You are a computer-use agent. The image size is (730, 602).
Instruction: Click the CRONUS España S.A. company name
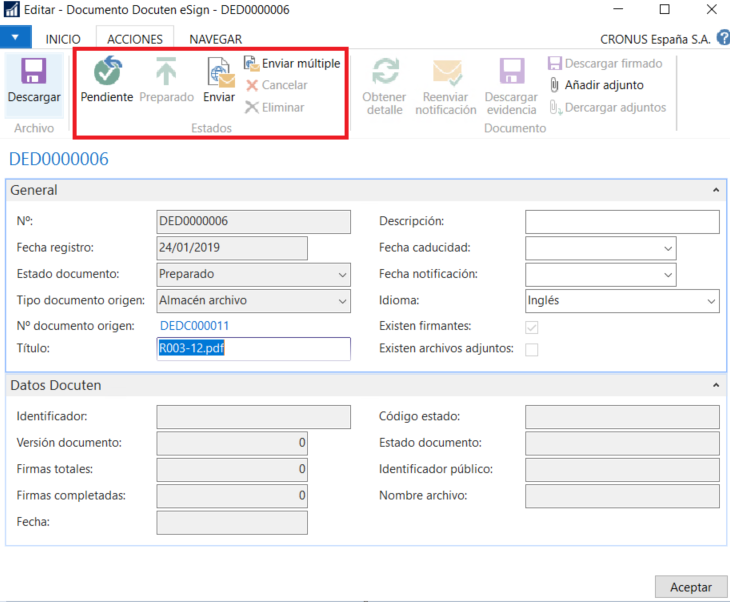tap(655, 39)
